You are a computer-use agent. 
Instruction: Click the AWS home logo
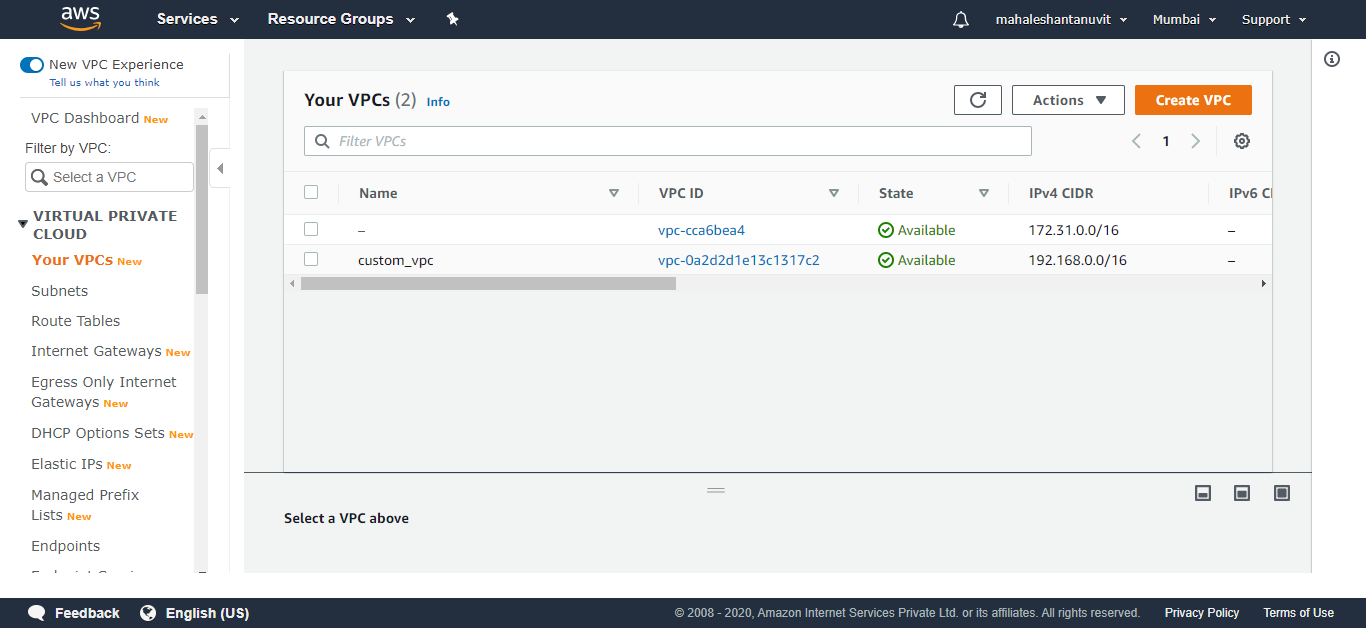coord(80,19)
